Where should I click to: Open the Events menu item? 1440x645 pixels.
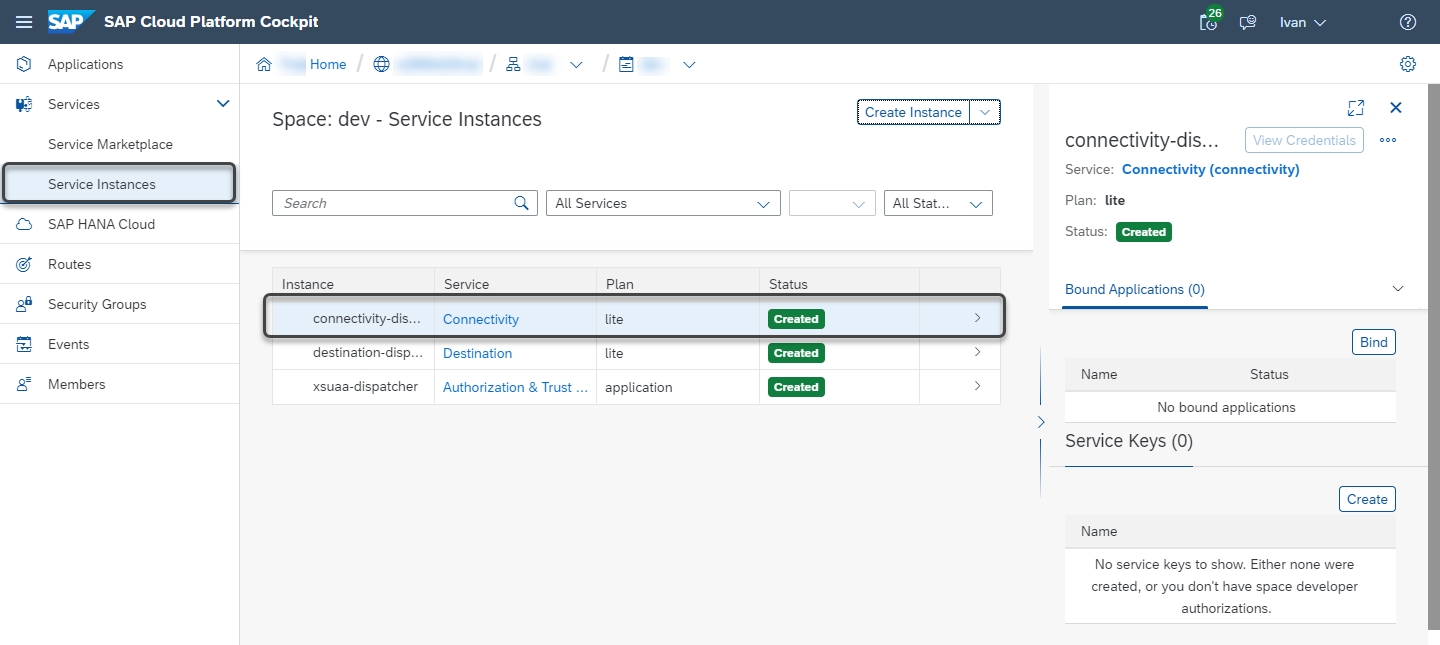pyautogui.click(x=68, y=344)
